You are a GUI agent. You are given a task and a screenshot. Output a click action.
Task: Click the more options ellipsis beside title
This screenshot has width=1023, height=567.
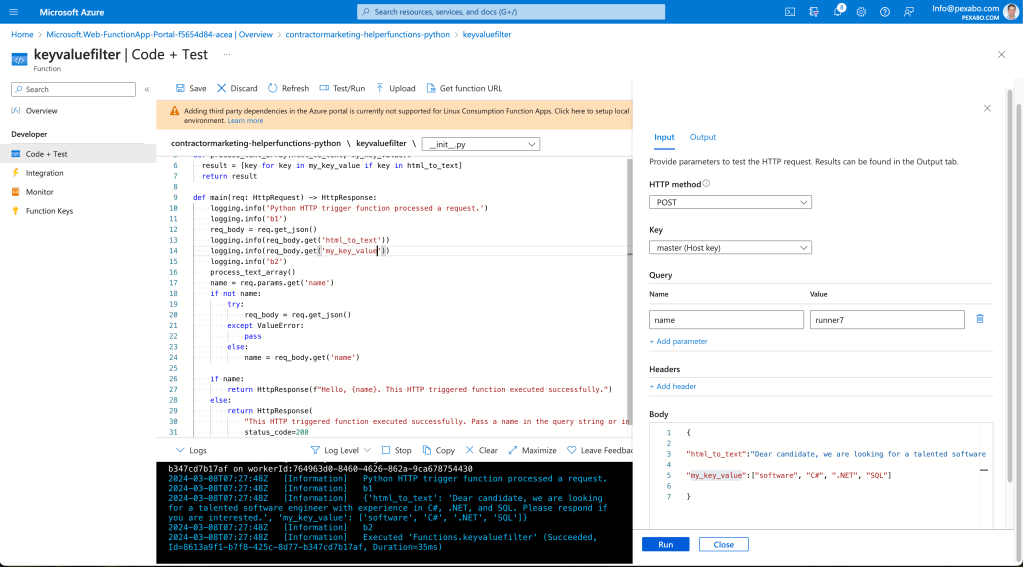(226, 54)
